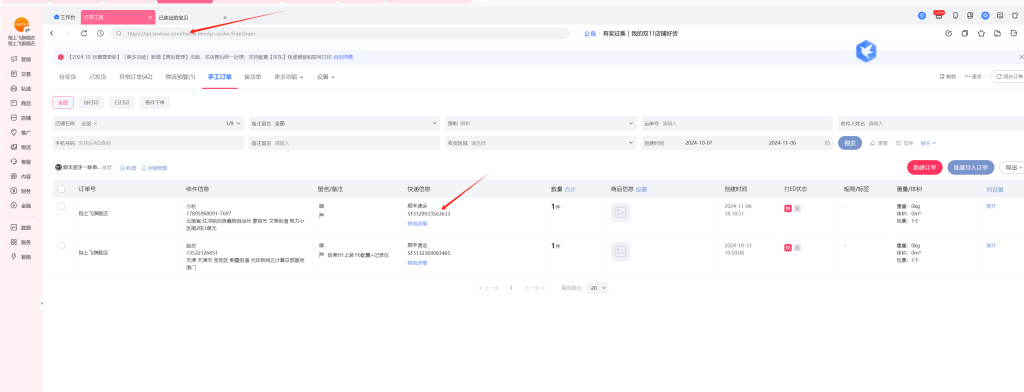Image resolution: width=1024 pixels, height=392 pixels.
Task: Open the dropdown left of the 运单号 field
Action: pyautogui.click(x=541, y=123)
